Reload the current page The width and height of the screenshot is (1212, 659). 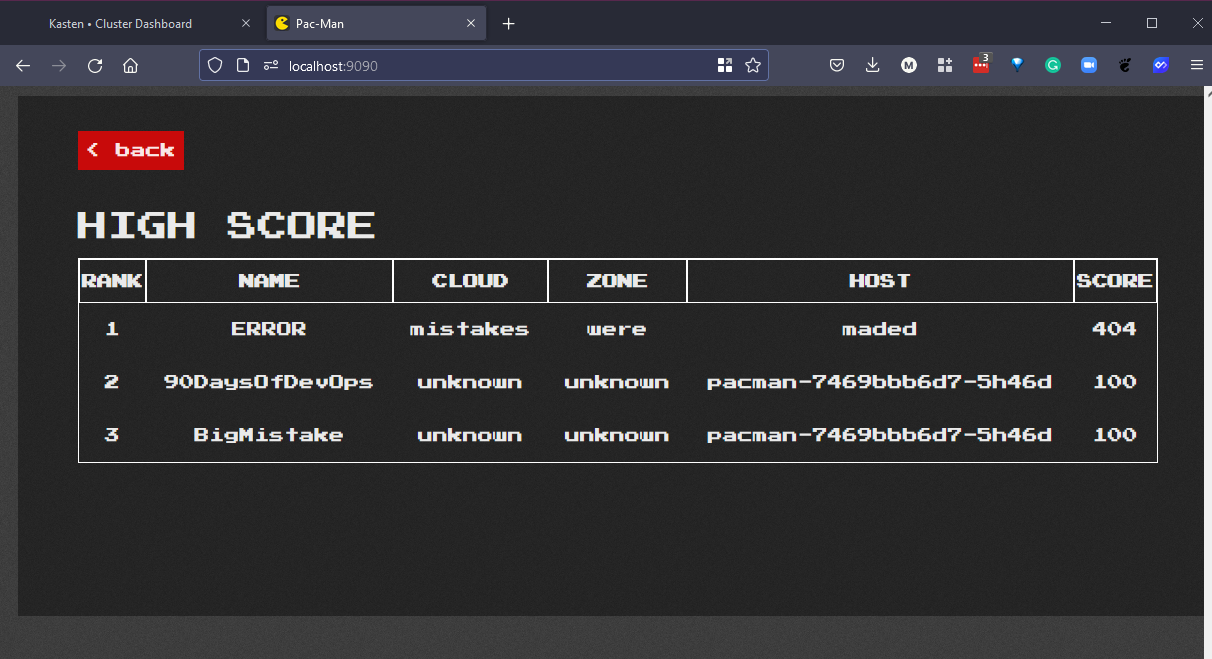(x=95, y=66)
